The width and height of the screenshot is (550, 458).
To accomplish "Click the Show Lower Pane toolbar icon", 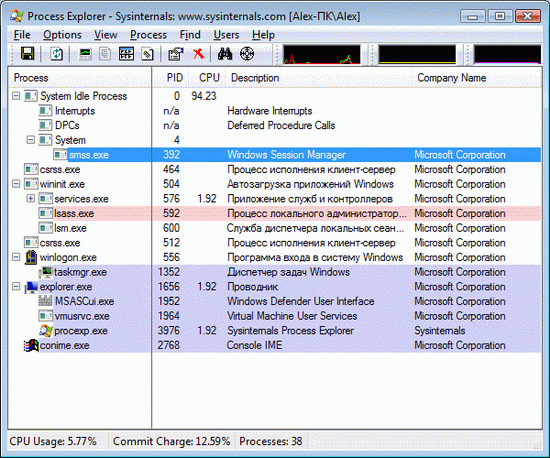I will tap(126, 54).
